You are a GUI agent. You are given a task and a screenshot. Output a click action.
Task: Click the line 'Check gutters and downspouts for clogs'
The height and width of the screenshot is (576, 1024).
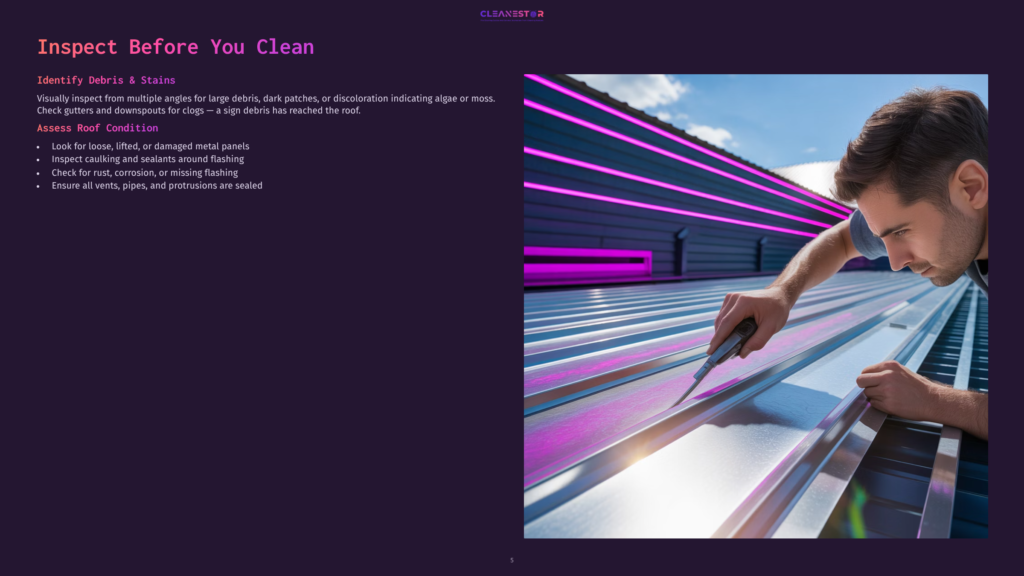point(199,110)
